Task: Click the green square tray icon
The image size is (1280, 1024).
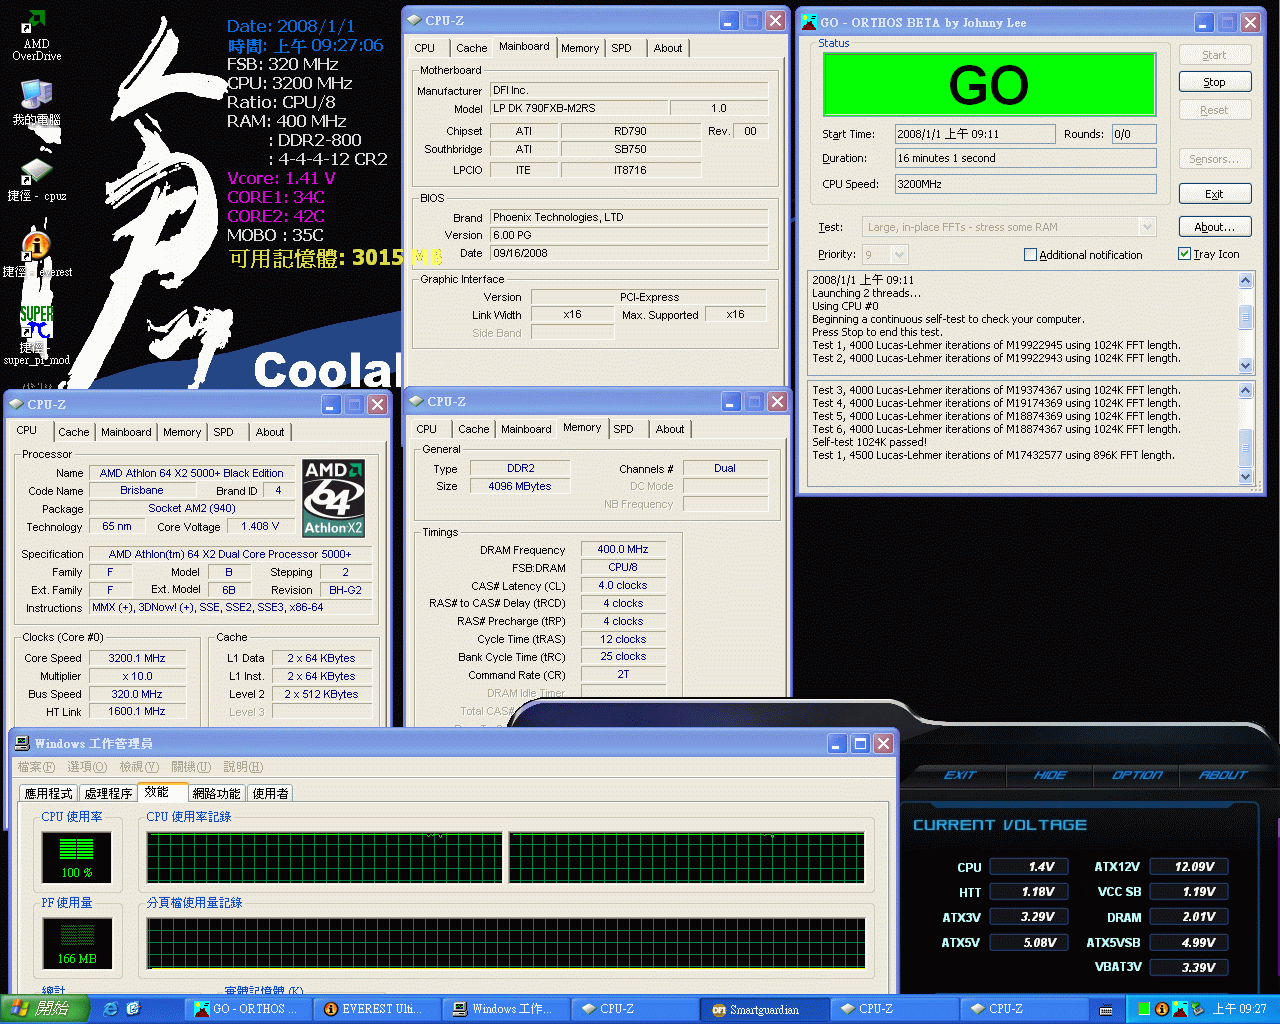Action: (x=1144, y=1009)
